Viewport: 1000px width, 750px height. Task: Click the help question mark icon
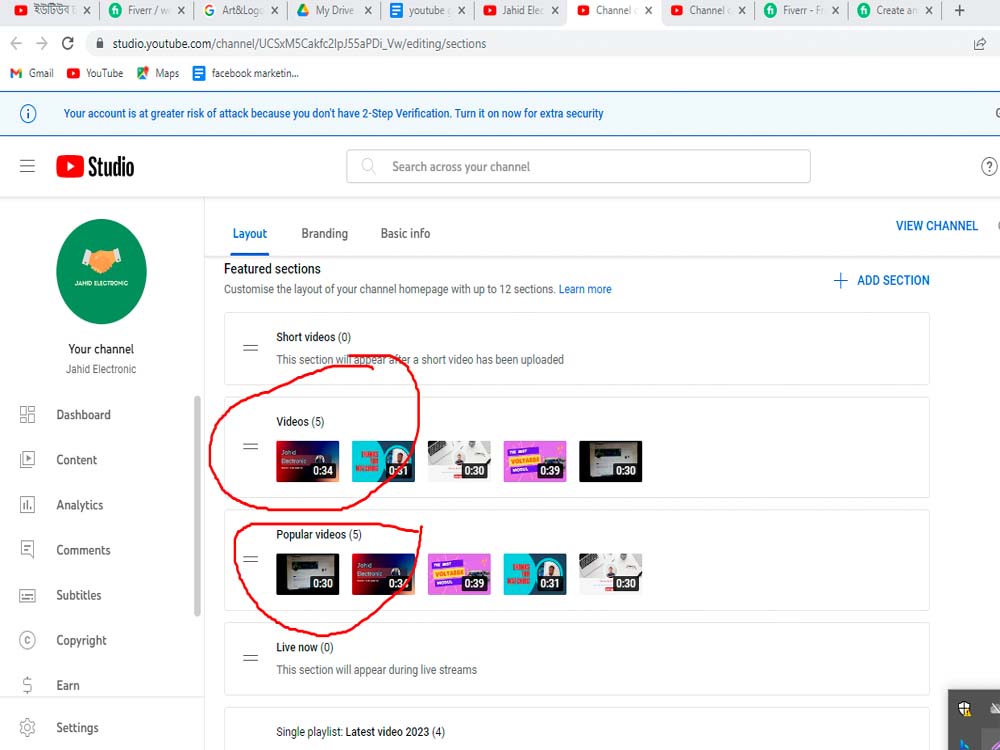coord(989,166)
